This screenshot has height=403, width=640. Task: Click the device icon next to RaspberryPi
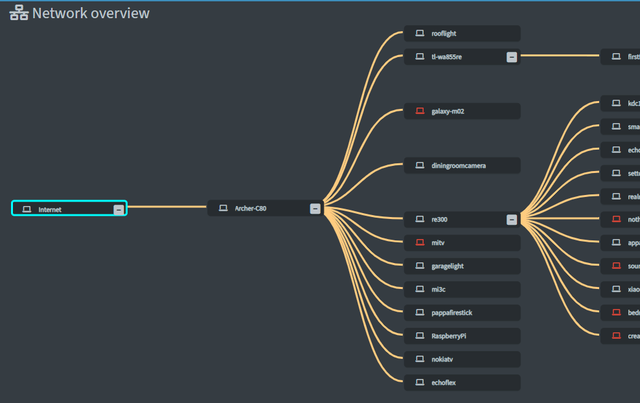420,336
